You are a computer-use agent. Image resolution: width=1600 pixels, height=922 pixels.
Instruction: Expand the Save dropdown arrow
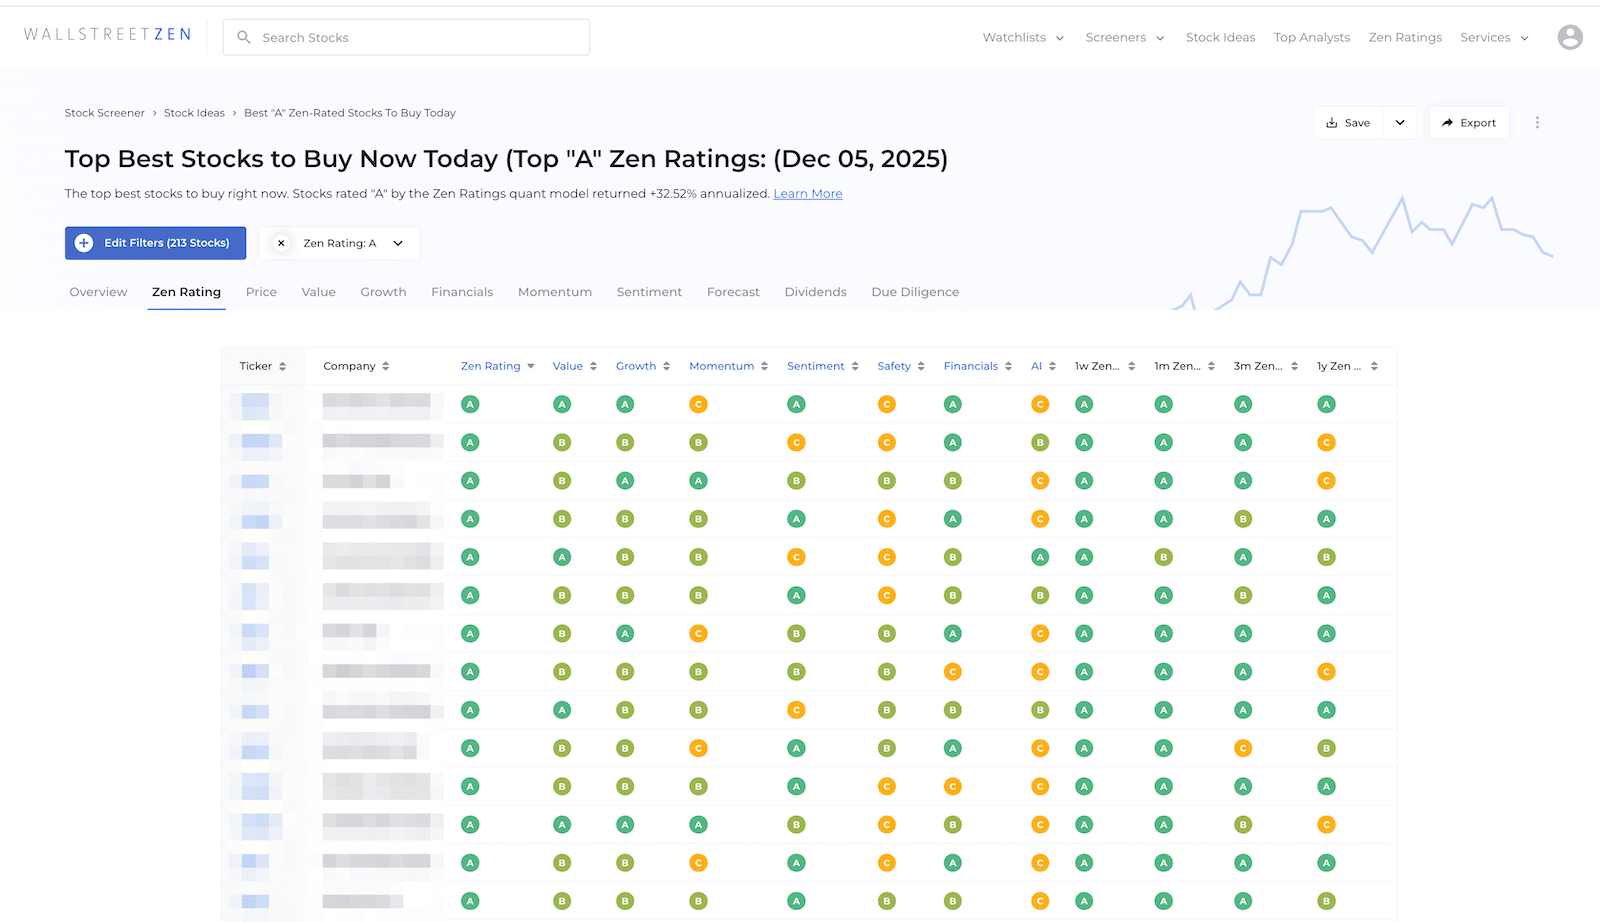pyautogui.click(x=1400, y=123)
